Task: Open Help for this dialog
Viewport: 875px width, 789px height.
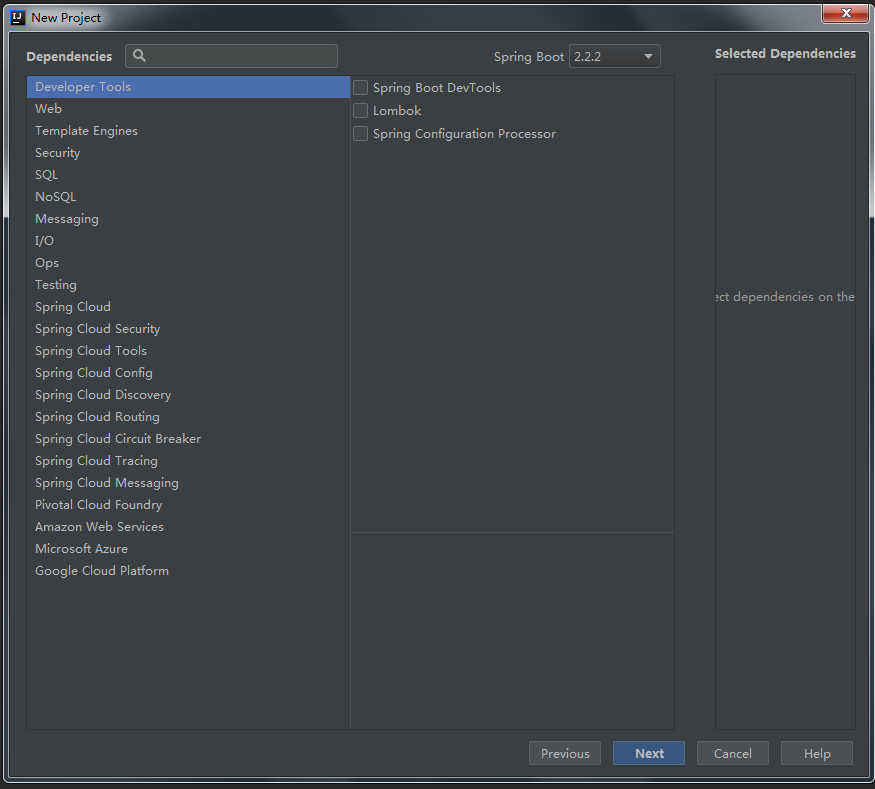Action: (817, 753)
